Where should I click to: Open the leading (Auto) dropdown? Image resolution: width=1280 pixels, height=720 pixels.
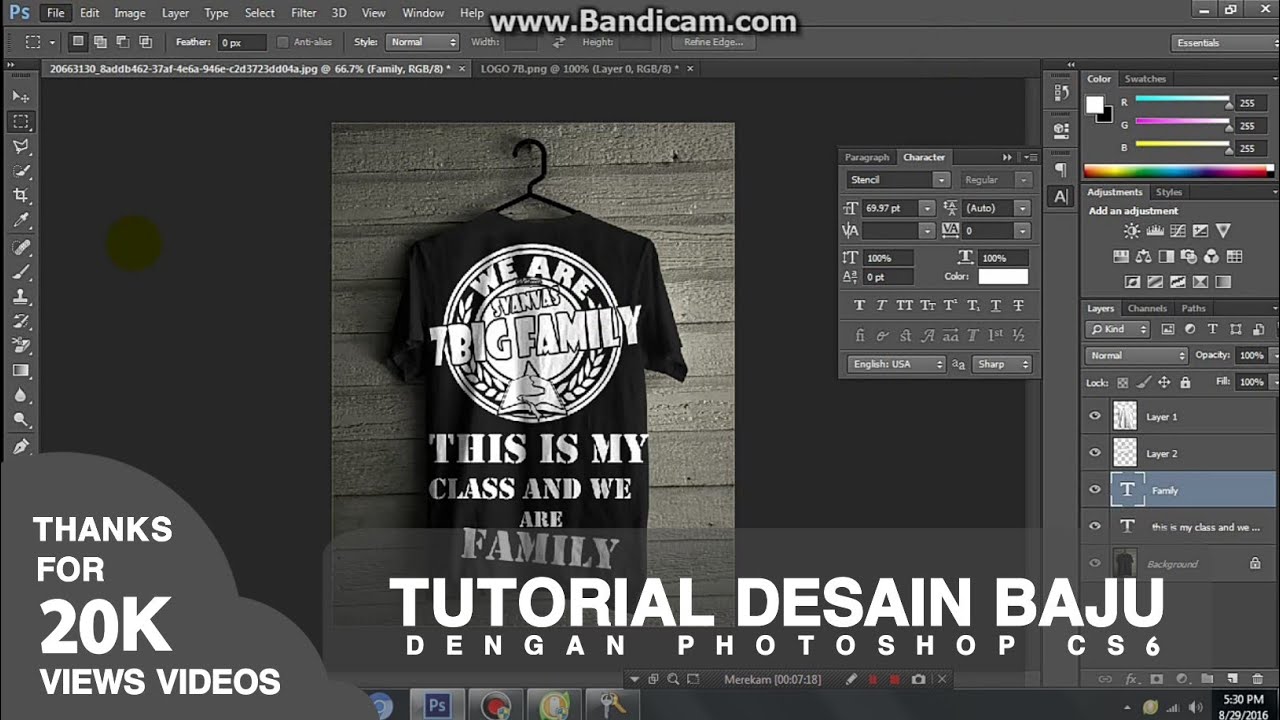[x=1022, y=208]
